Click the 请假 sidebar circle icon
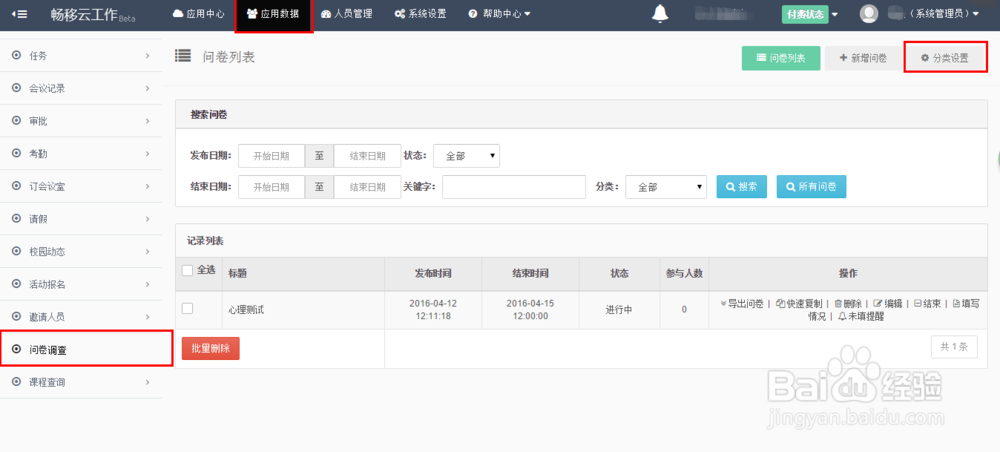 [x=17, y=219]
